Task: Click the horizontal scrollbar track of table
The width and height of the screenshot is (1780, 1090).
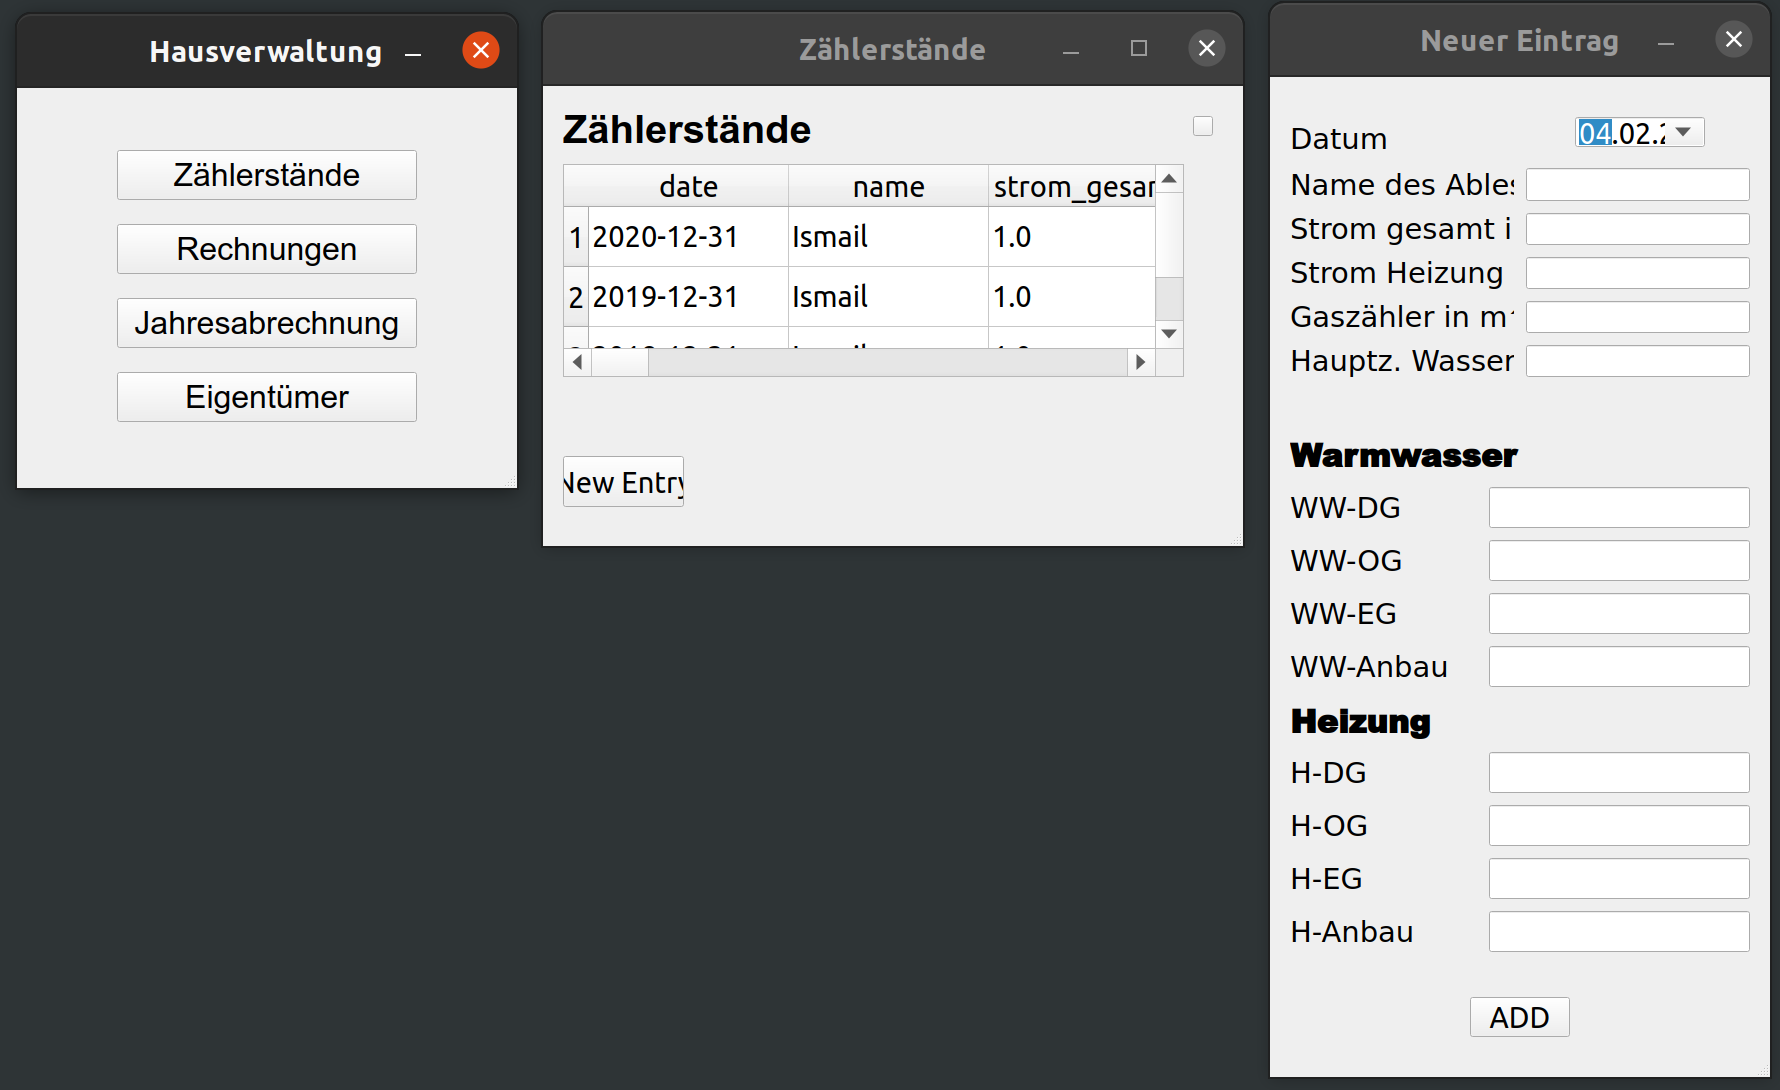Action: click(890, 362)
